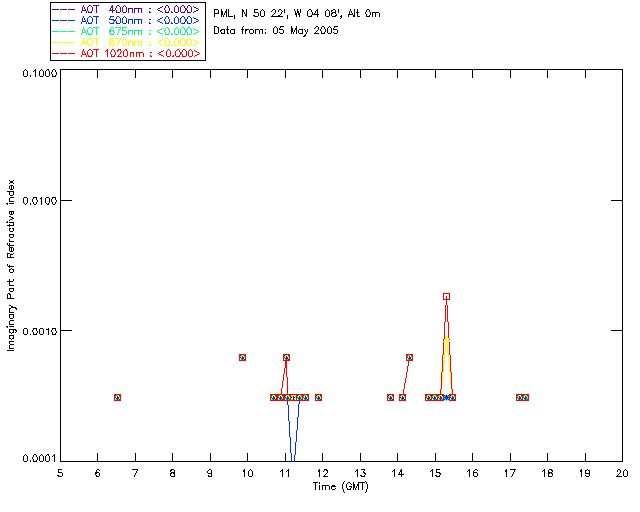Click x-axis tick label 5
This screenshot has width=640, height=512.
[60, 473]
